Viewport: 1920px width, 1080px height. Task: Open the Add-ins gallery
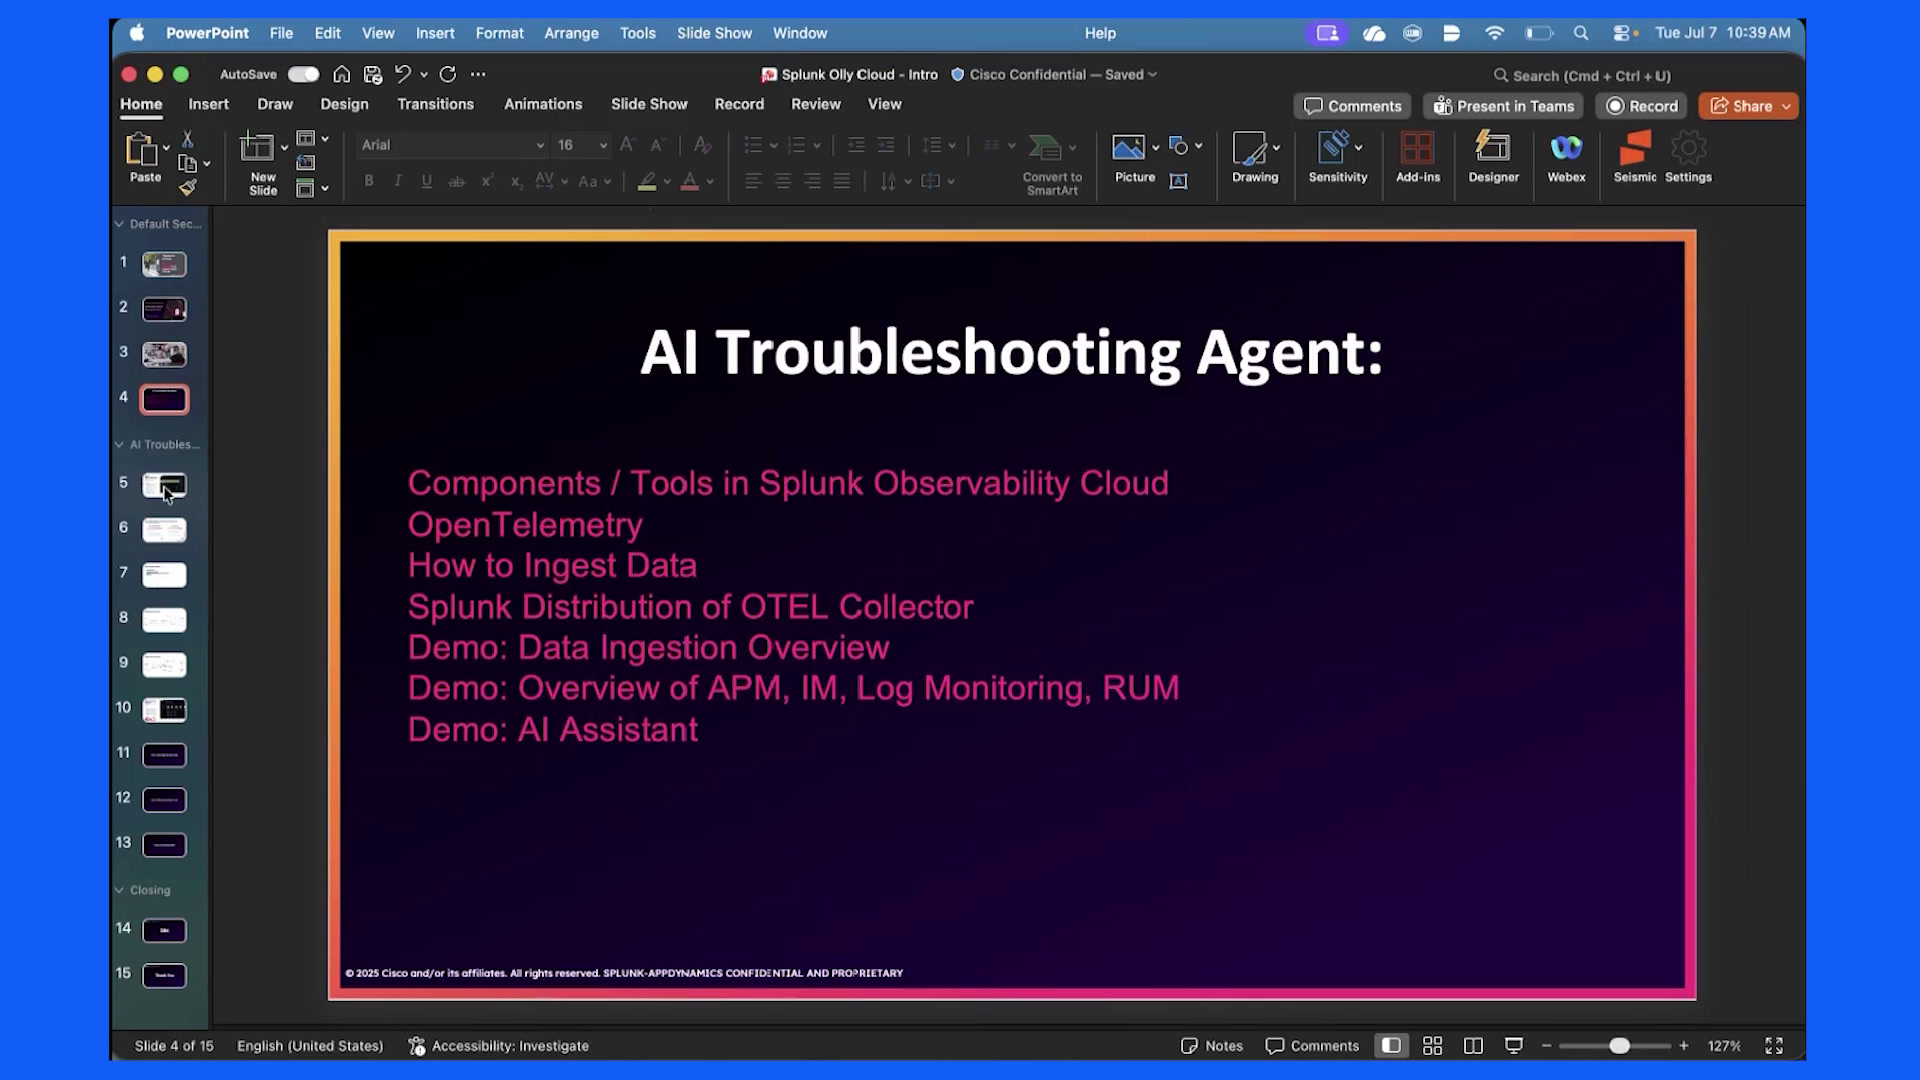click(1417, 157)
